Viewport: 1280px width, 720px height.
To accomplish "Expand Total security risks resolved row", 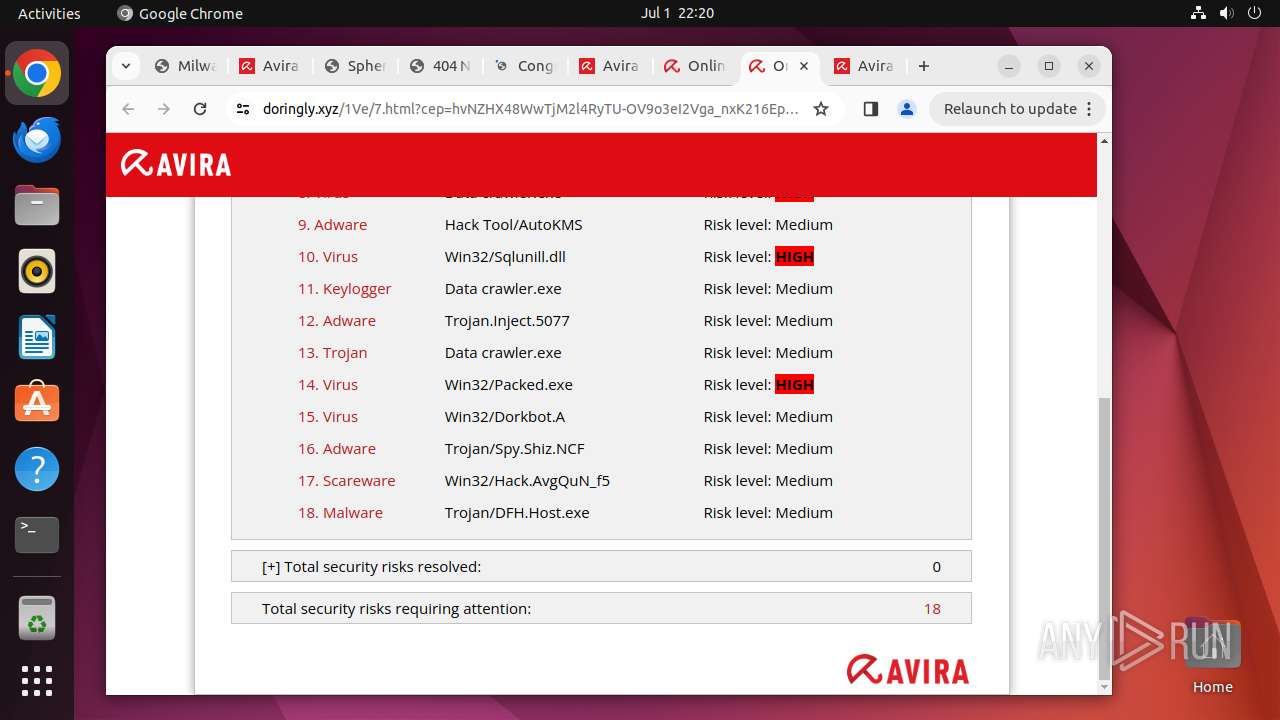I will (601, 566).
